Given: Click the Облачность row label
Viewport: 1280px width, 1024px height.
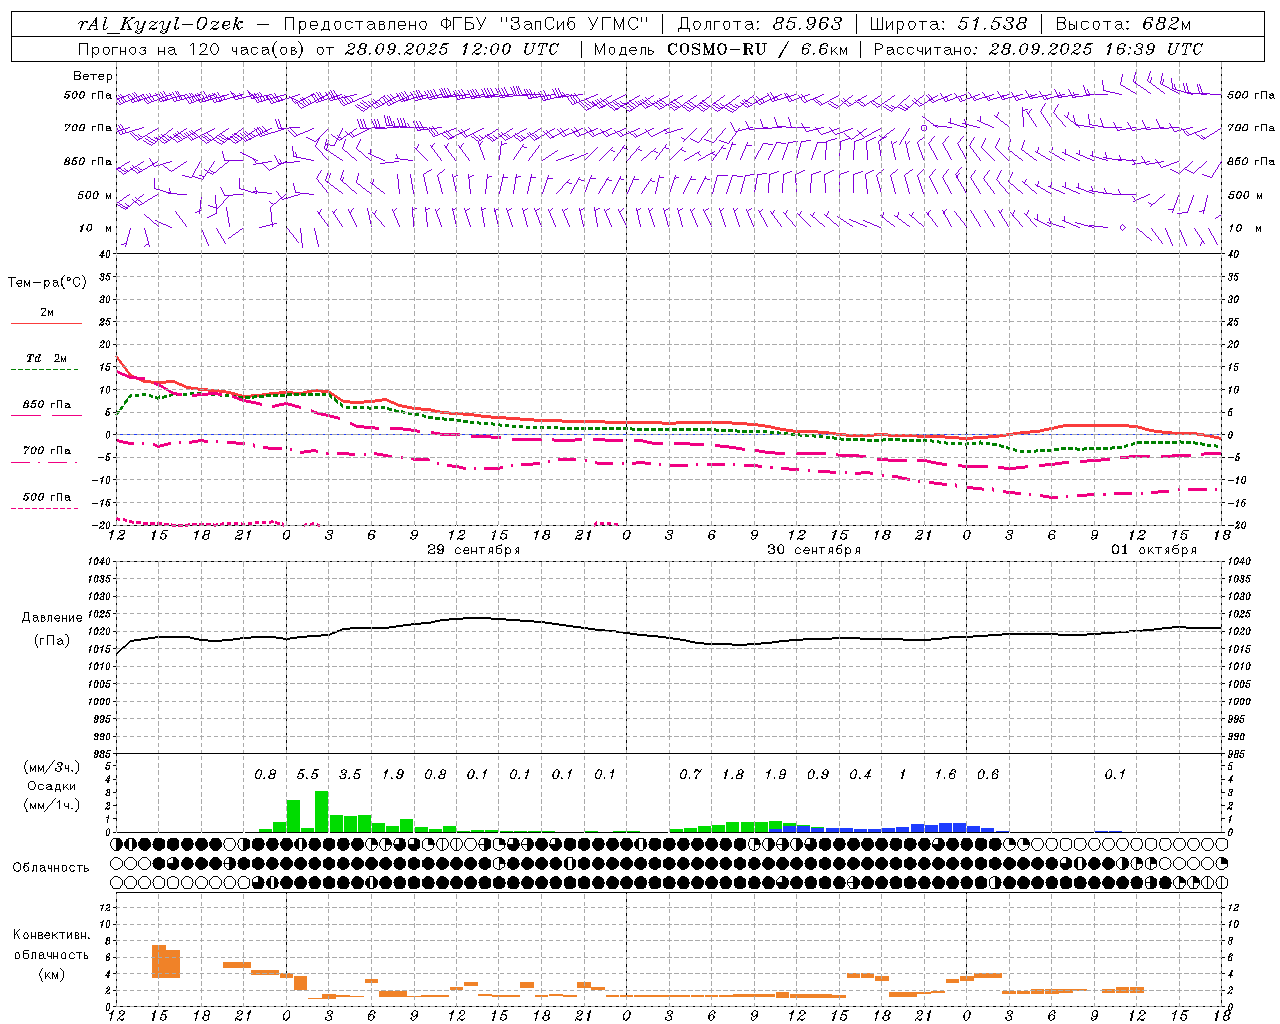Looking at the screenshot, I should coord(51,868).
